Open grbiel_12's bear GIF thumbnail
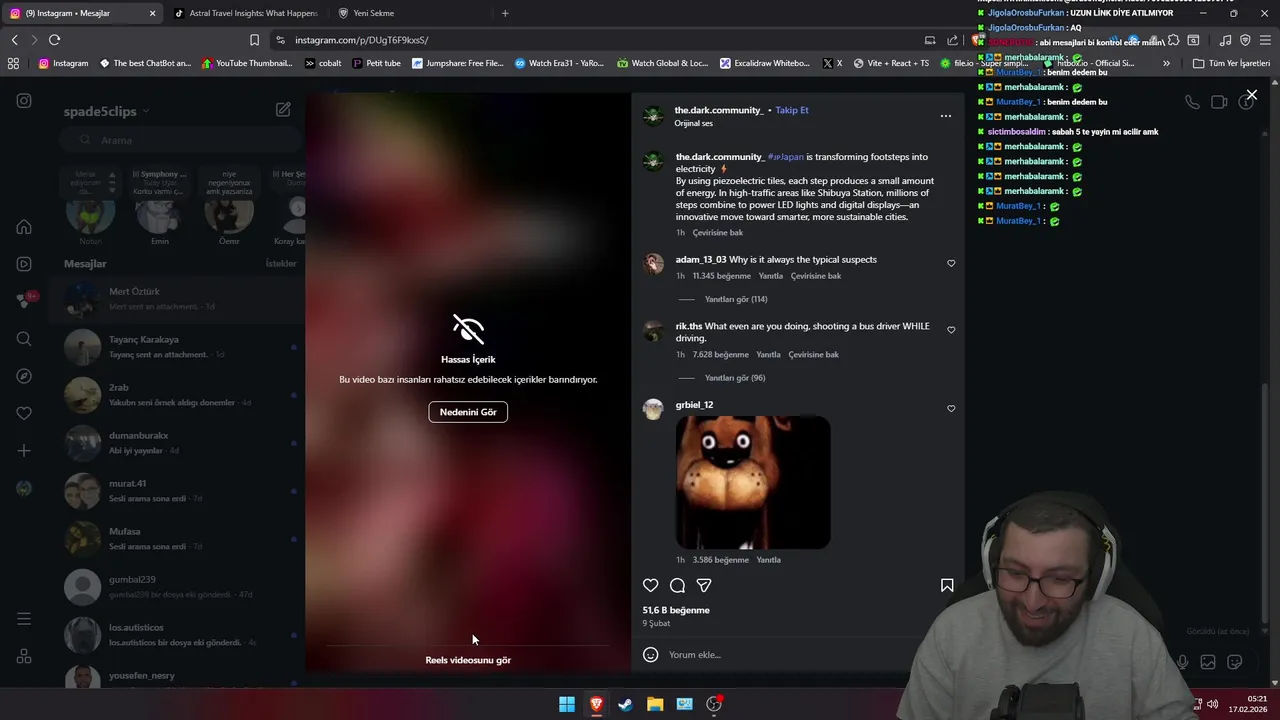Screen dimensions: 1280x720 (x=753, y=483)
